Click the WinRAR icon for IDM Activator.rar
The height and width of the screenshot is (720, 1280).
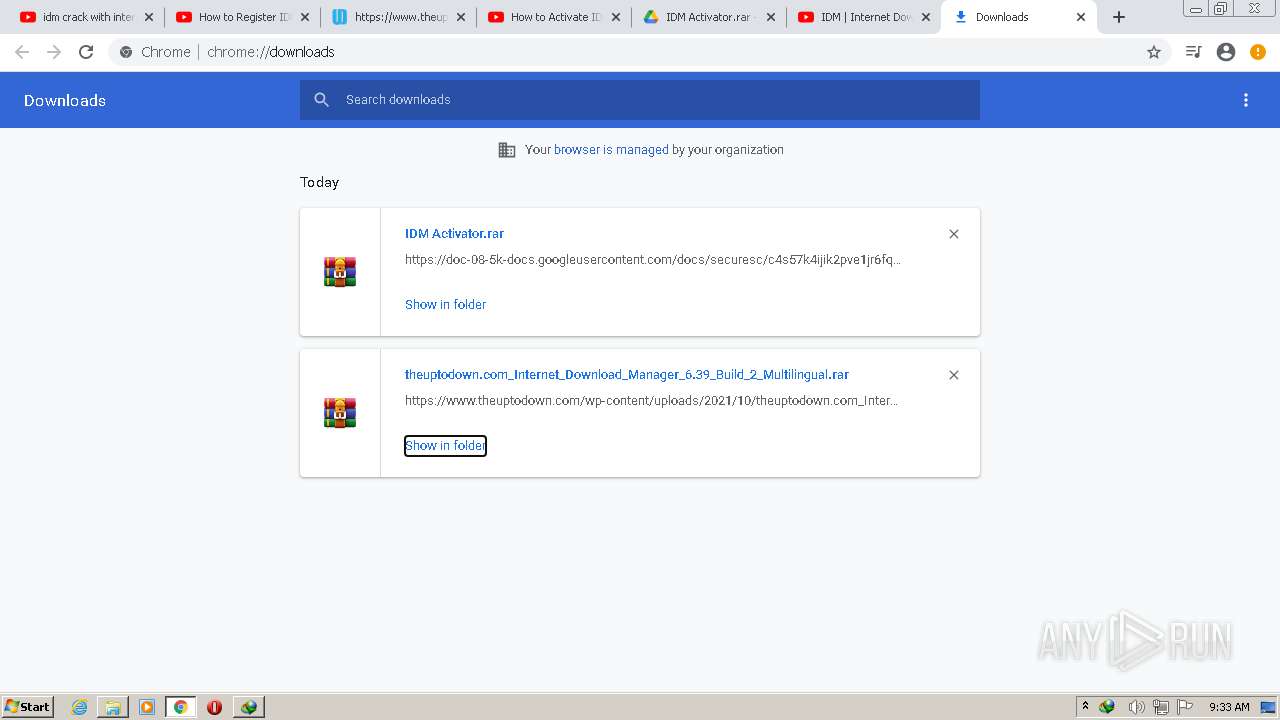(x=340, y=272)
